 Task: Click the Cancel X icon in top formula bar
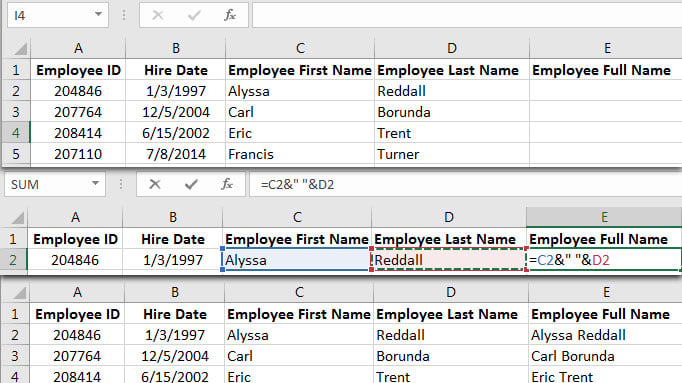[x=158, y=15]
